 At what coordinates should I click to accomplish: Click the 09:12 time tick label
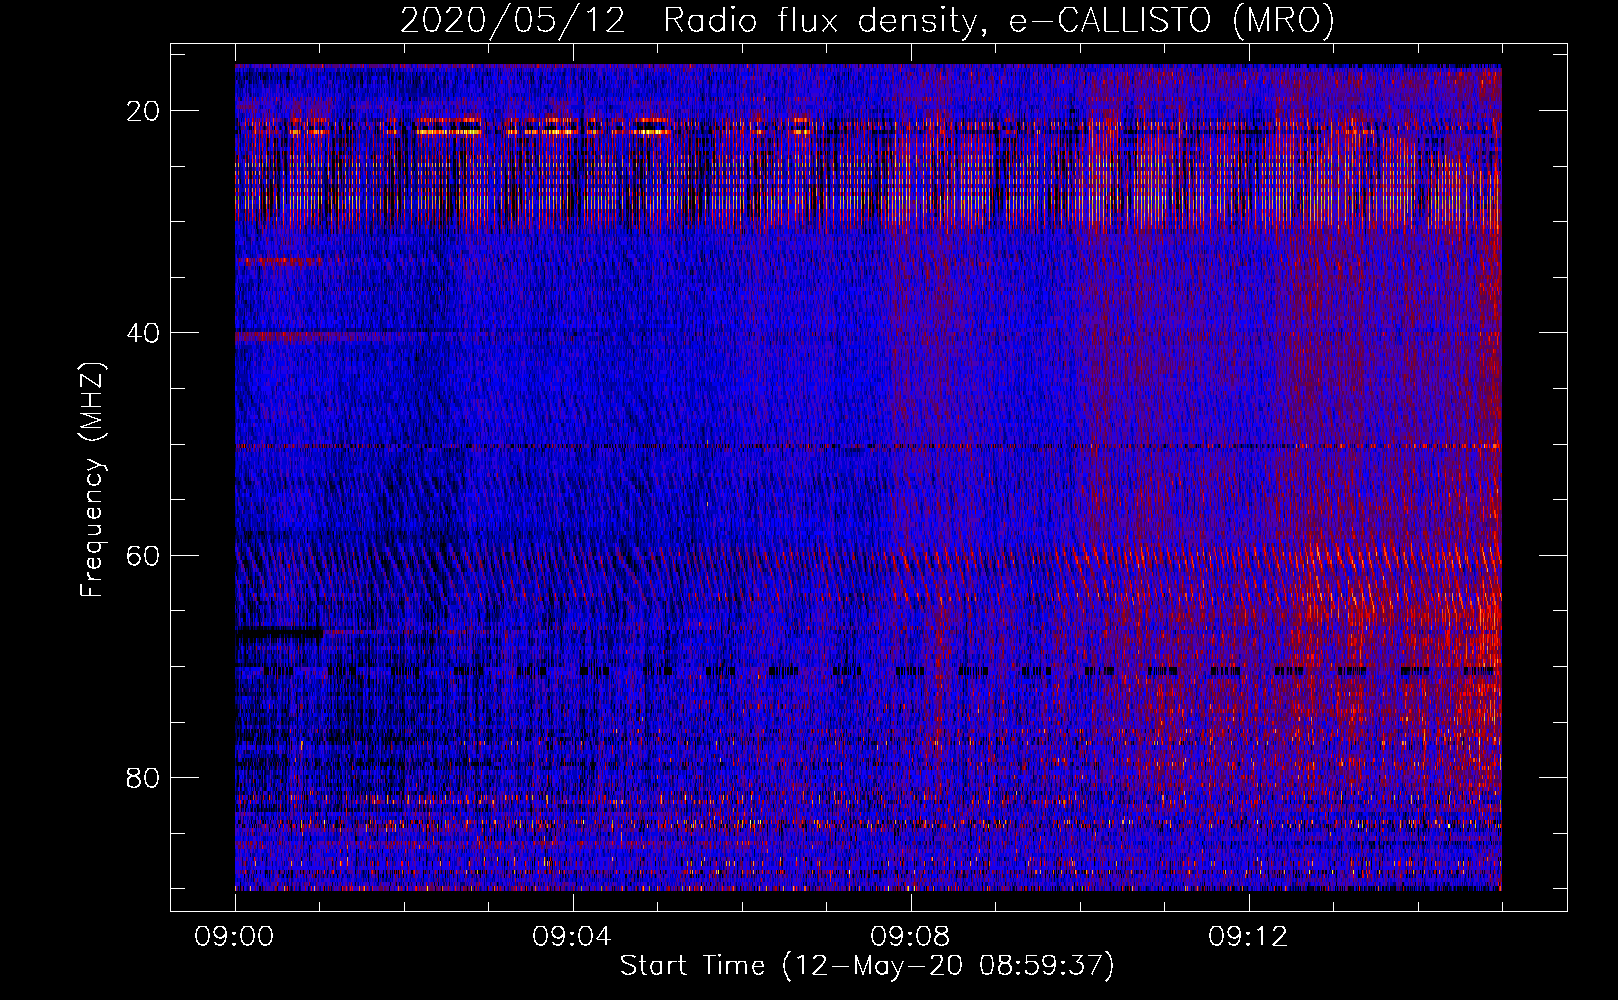point(1248,937)
